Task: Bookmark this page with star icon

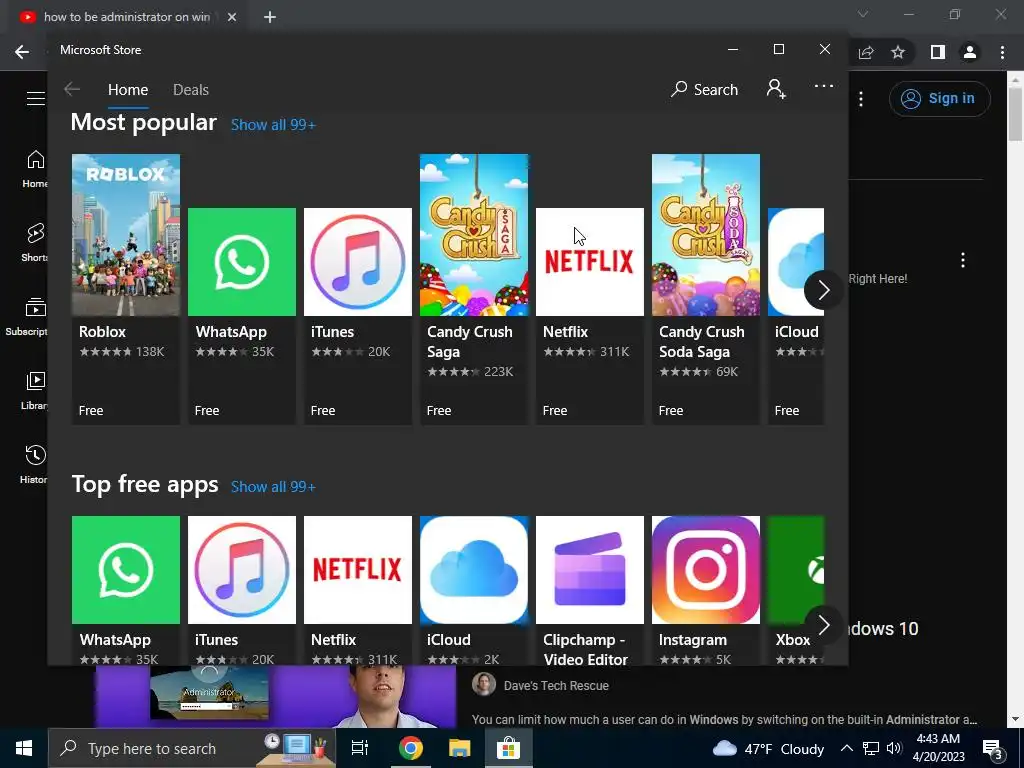Action: point(898,52)
